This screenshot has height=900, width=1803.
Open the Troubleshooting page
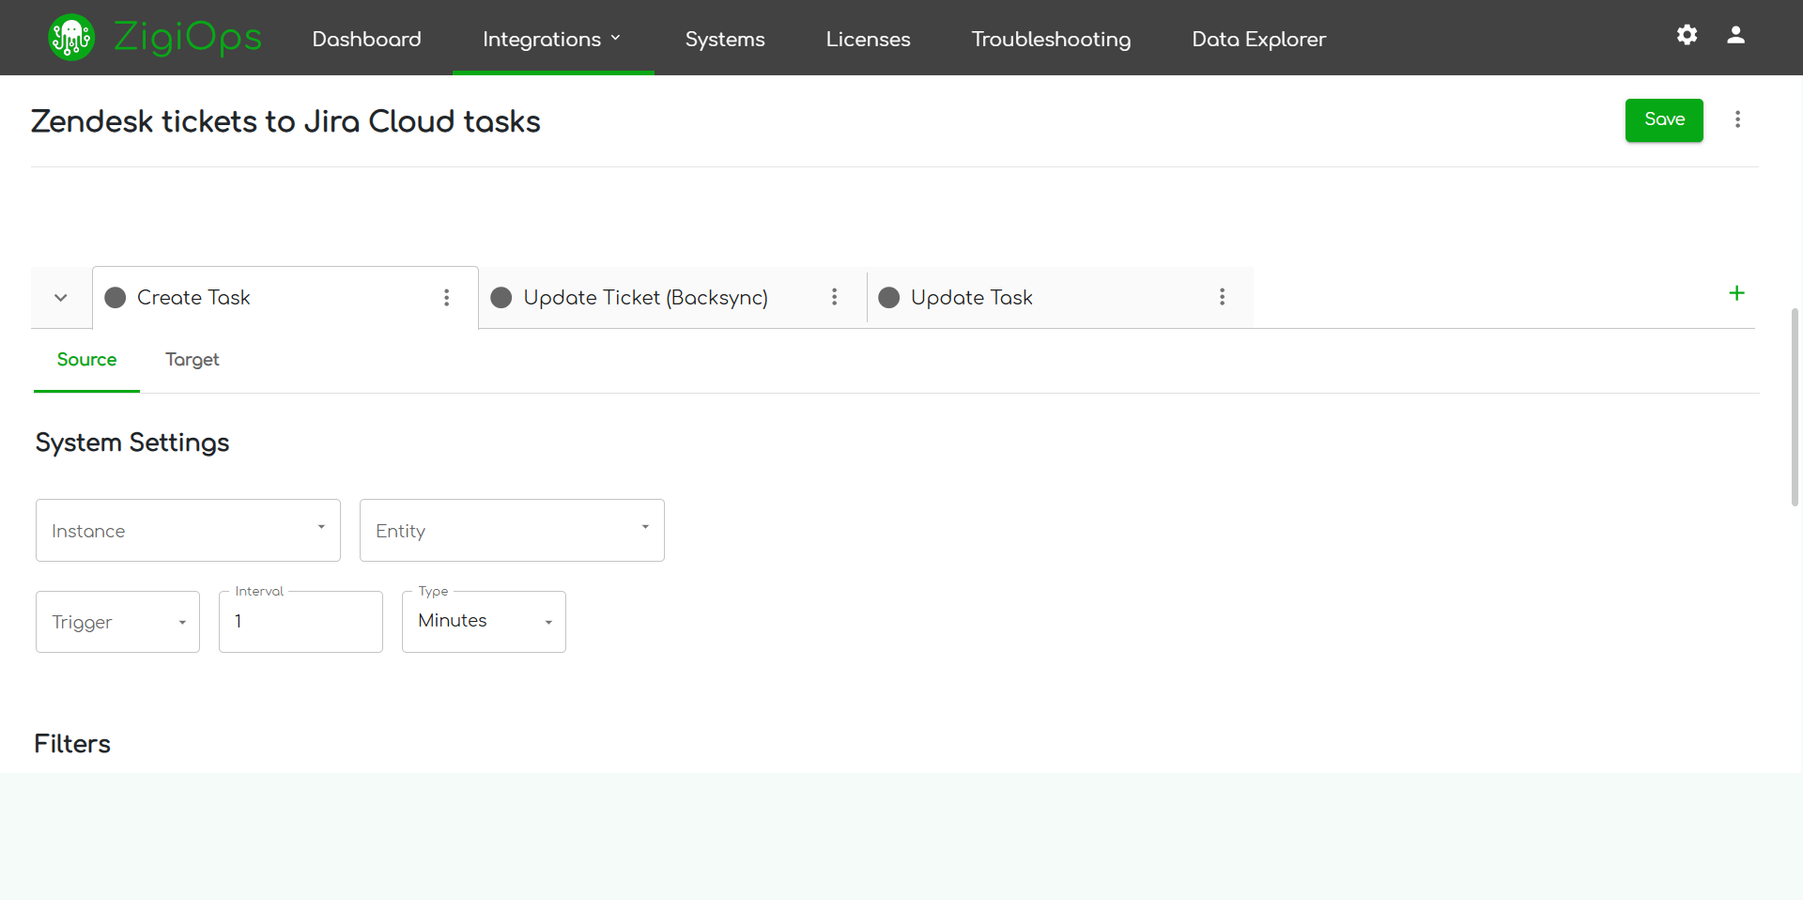coord(1051,39)
